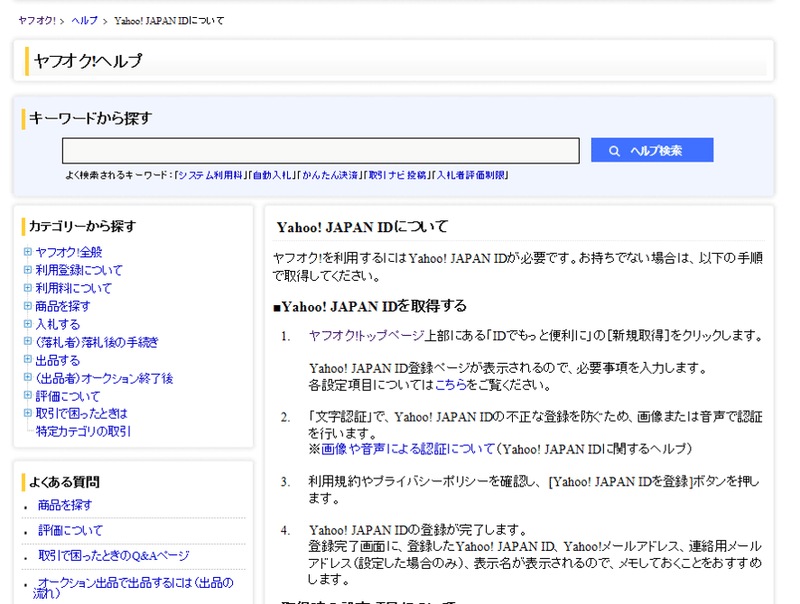Image resolution: width=800 pixels, height=604 pixels.
Task: Select keyword link 取引ナビ 投稿
Action: coord(397,175)
